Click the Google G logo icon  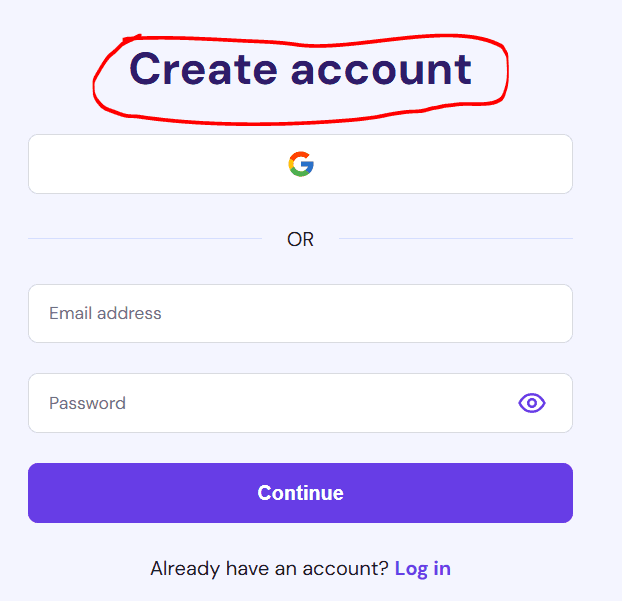tap(301, 164)
